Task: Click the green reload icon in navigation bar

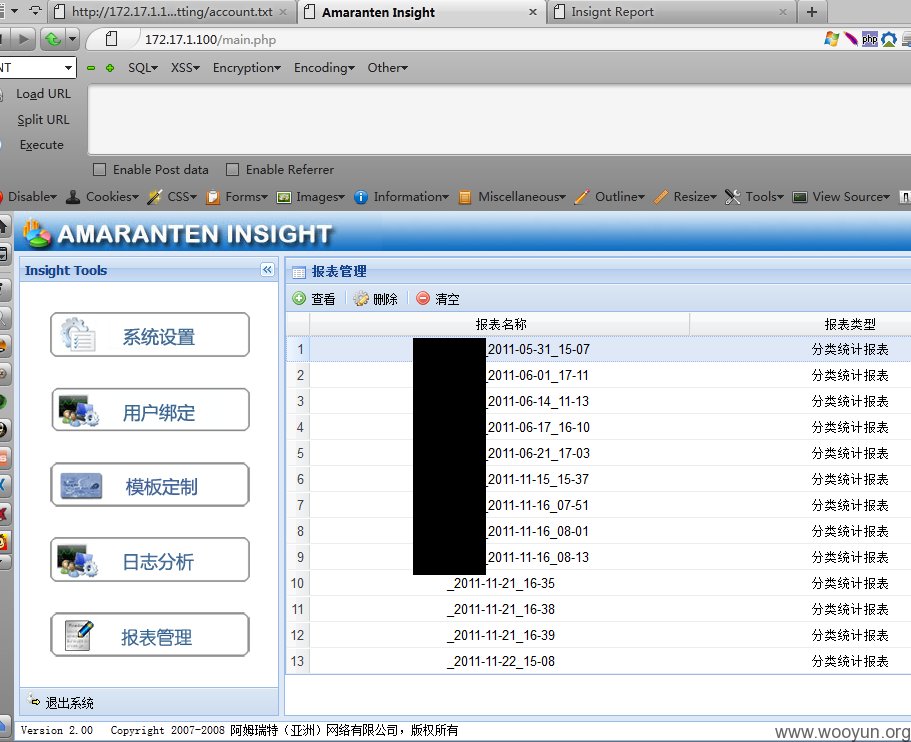Action: coord(52,40)
